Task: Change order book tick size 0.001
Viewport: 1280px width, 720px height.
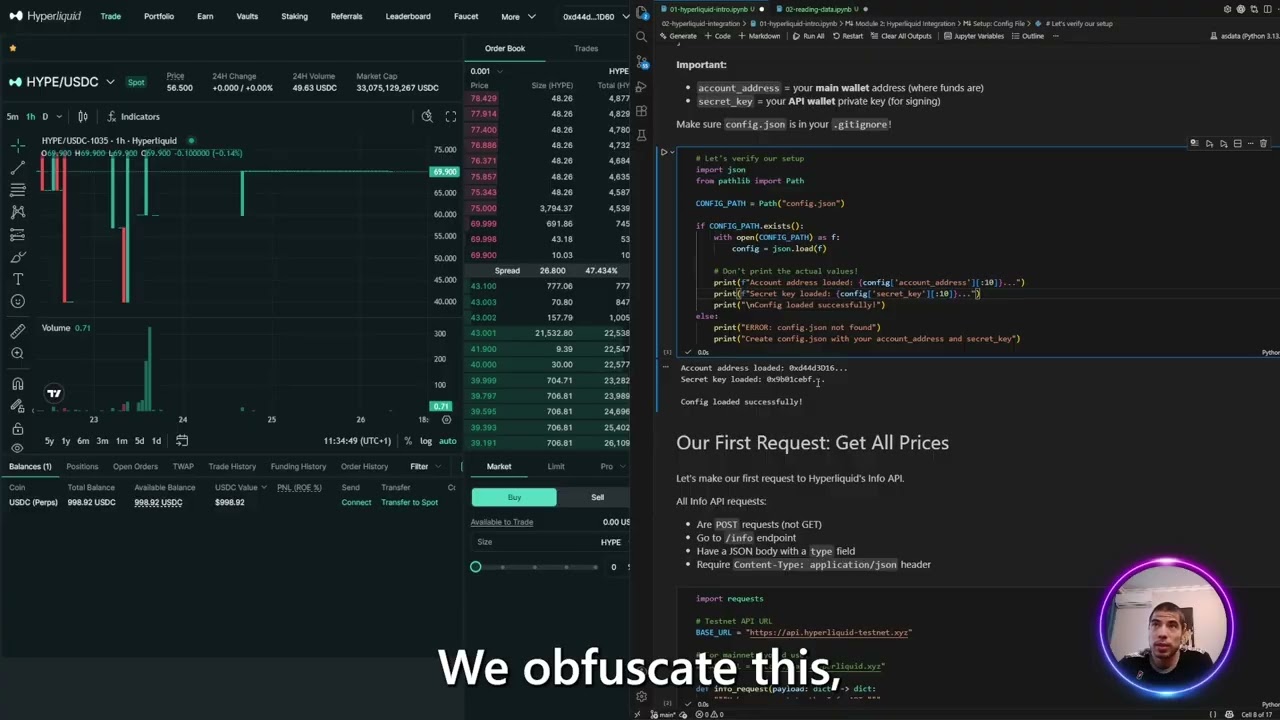Action: (x=486, y=71)
